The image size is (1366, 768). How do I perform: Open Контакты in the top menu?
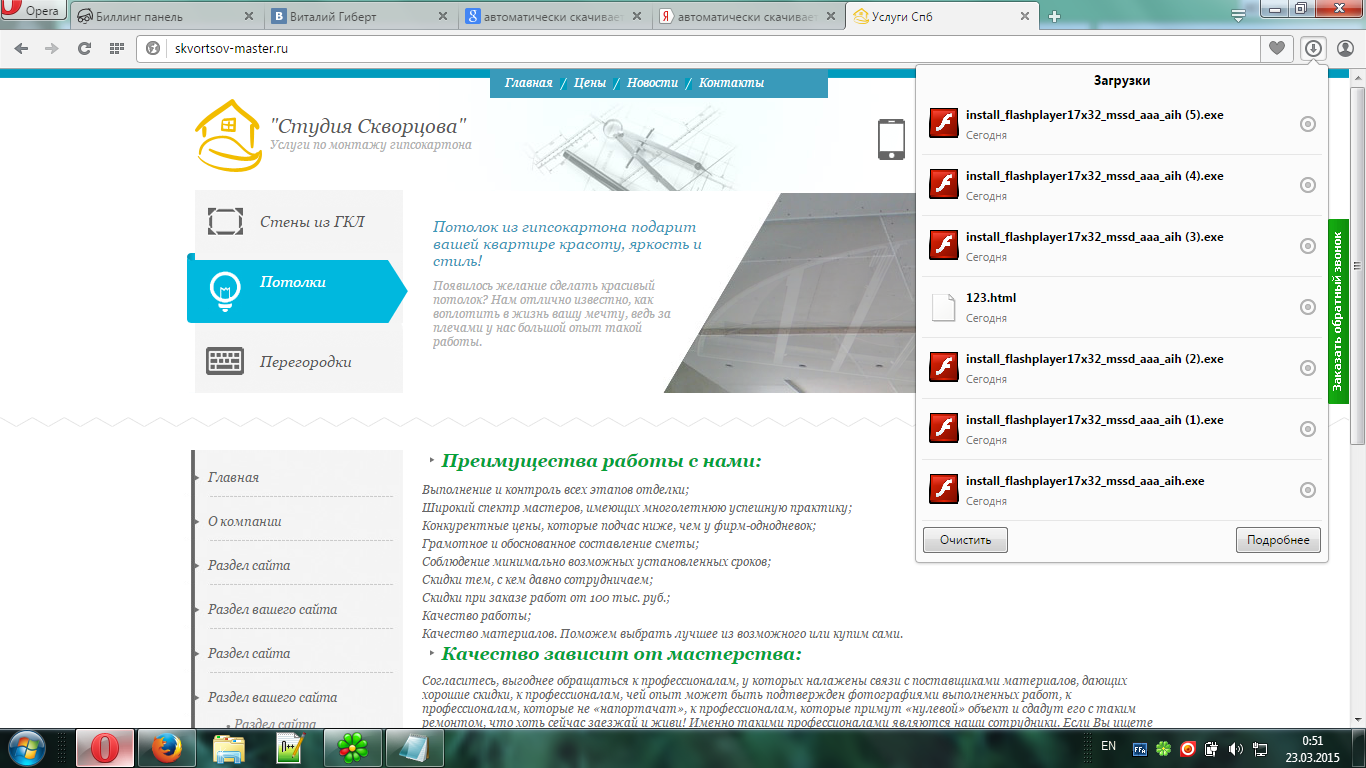[x=731, y=83]
